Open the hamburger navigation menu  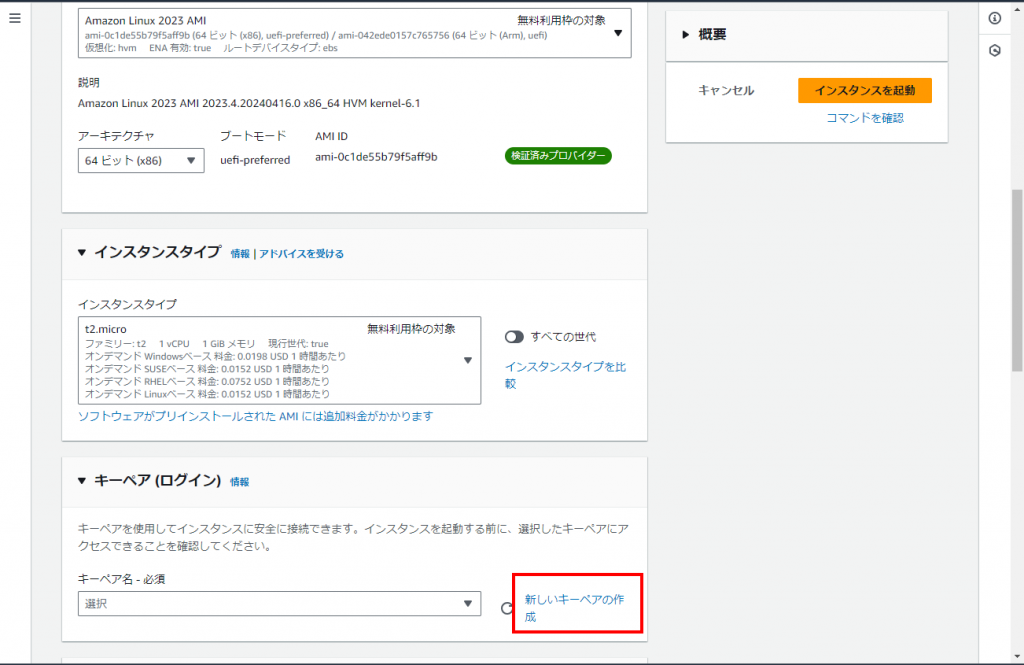(15, 19)
